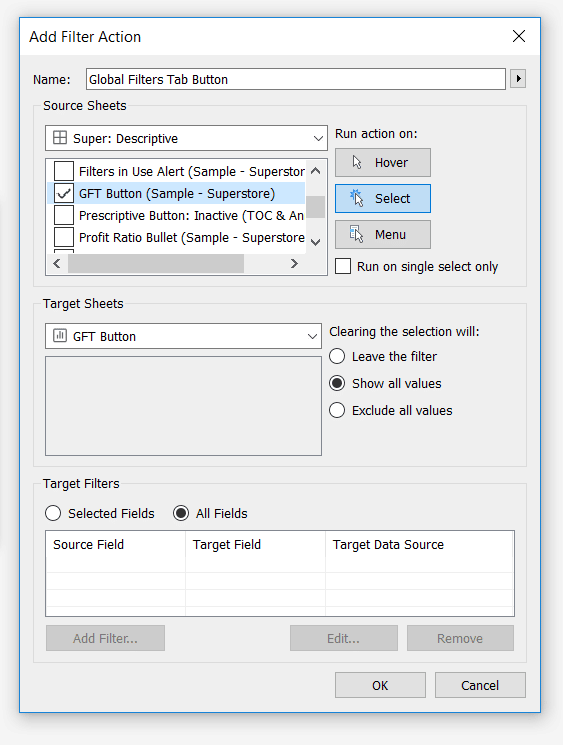Choose Selected Fields radio option
This screenshot has height=745, width=563.
(x=53, y=513)
